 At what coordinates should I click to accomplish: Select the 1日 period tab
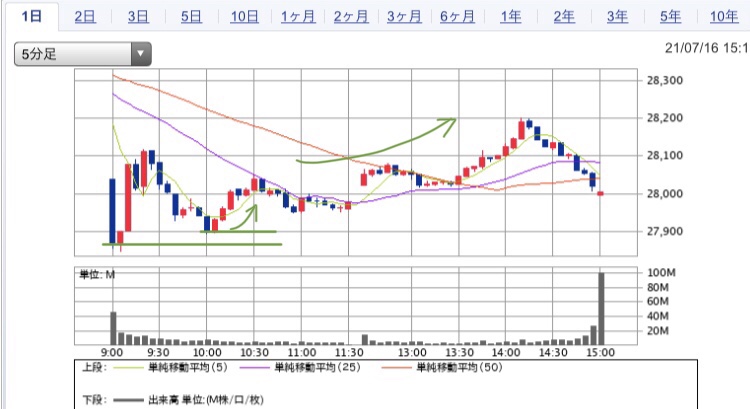[x=32, y=17]
